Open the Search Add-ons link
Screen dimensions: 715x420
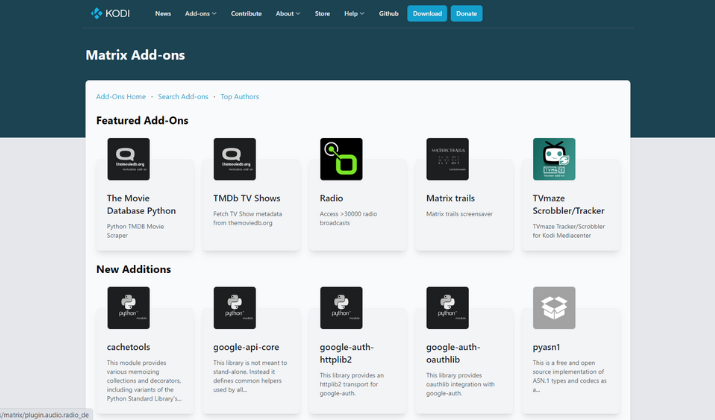click(x=183, y=97)
